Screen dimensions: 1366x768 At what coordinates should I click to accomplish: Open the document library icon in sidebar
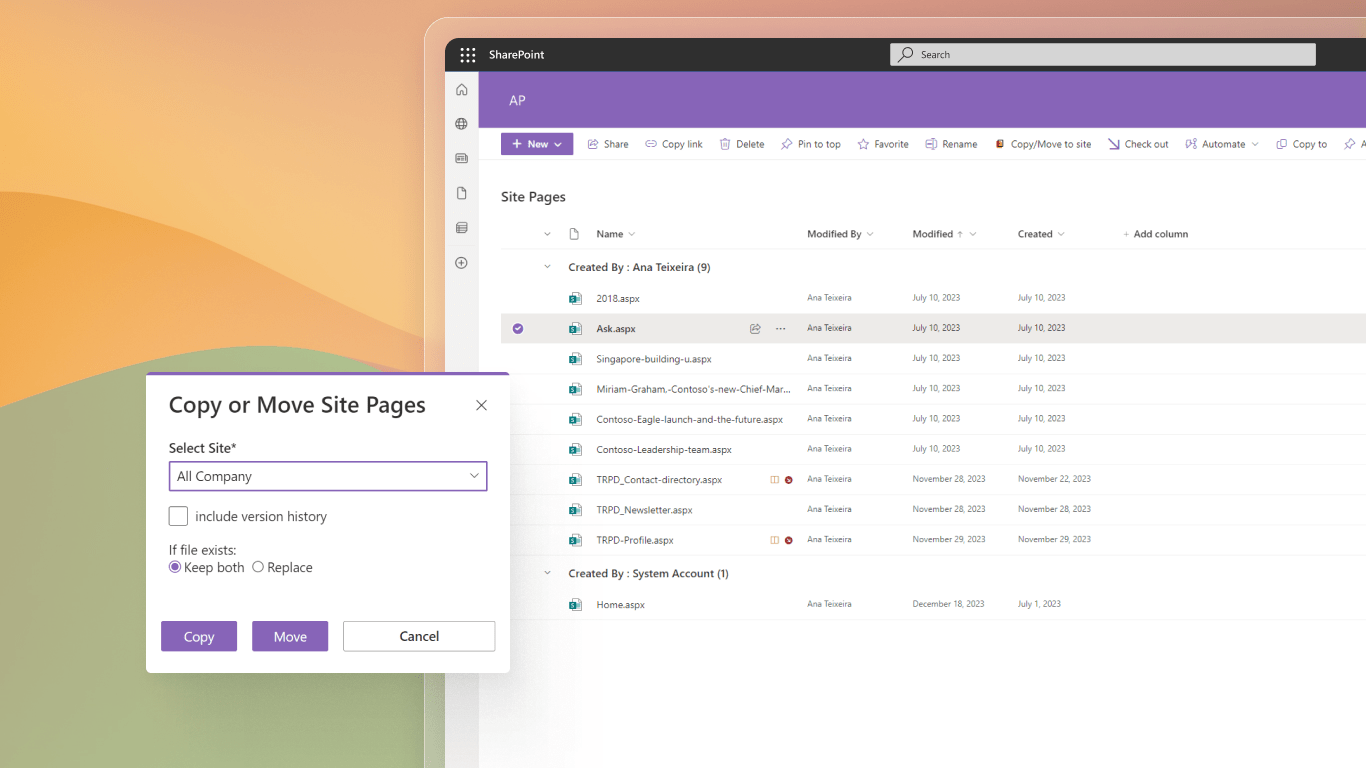click(461, 227)
